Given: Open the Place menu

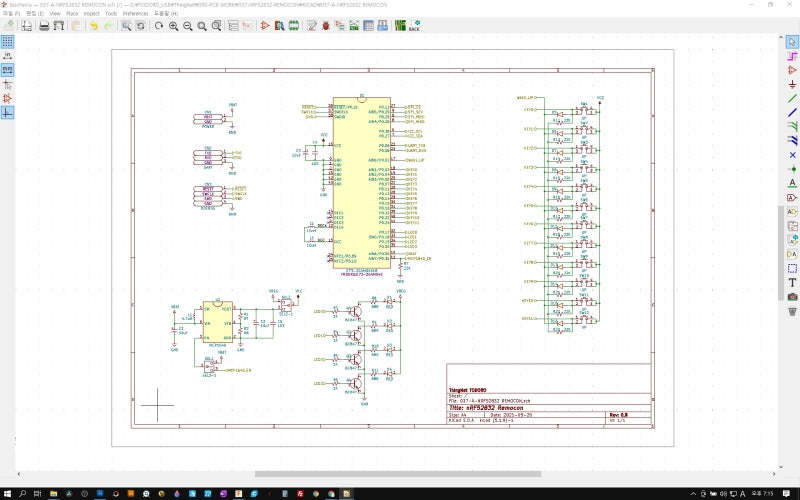Looking at the screenshot, I should [72, 13].
